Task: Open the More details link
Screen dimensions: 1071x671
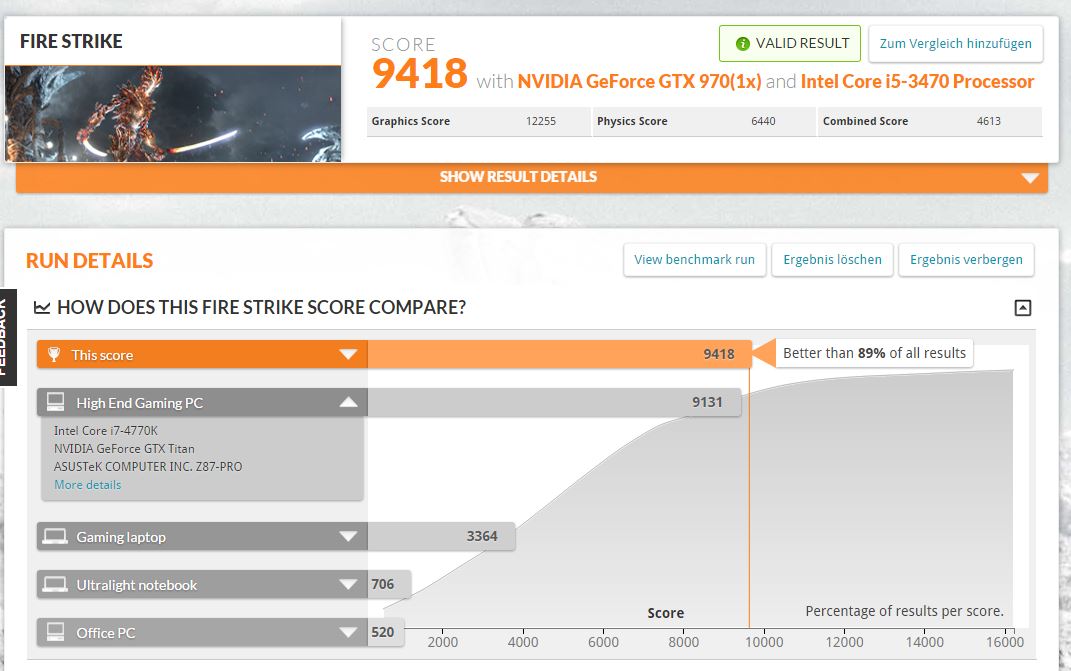Action: [x=87, y=484]
